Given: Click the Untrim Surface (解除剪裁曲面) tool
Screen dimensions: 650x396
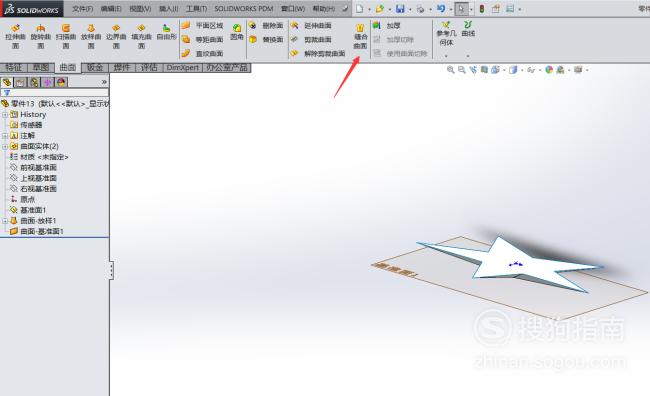Looking at the screenshot, I should click(318, 53).
